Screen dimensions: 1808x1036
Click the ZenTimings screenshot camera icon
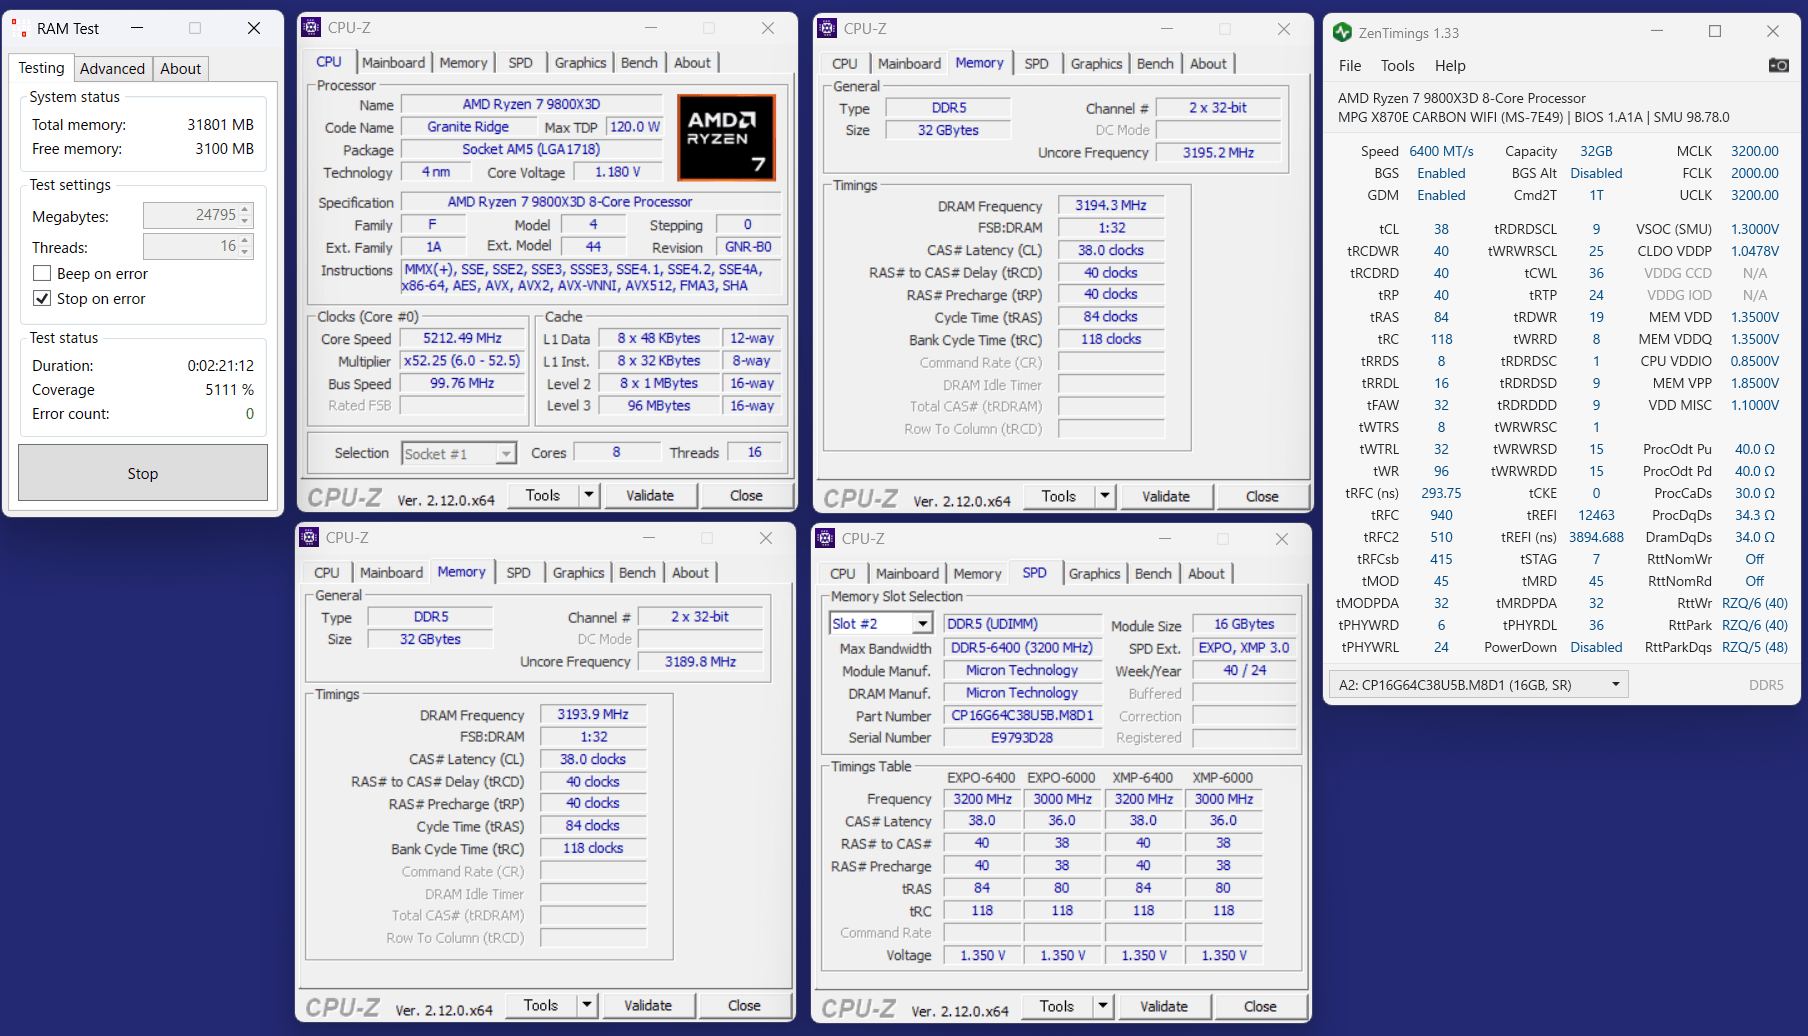pyautogui.click(x=1778, y=66)
